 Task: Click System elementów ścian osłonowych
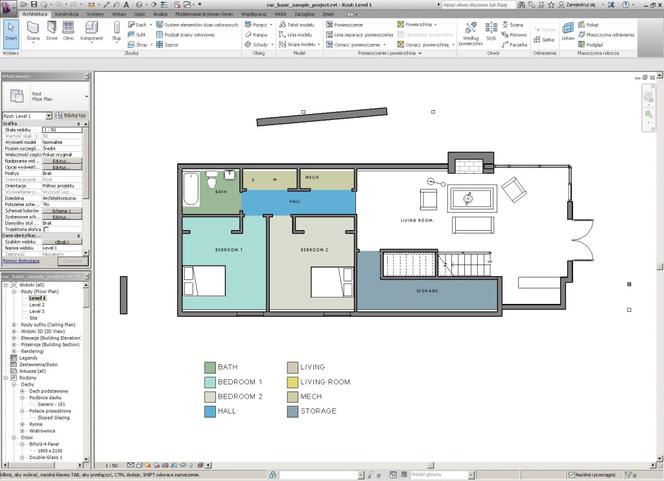197,25
